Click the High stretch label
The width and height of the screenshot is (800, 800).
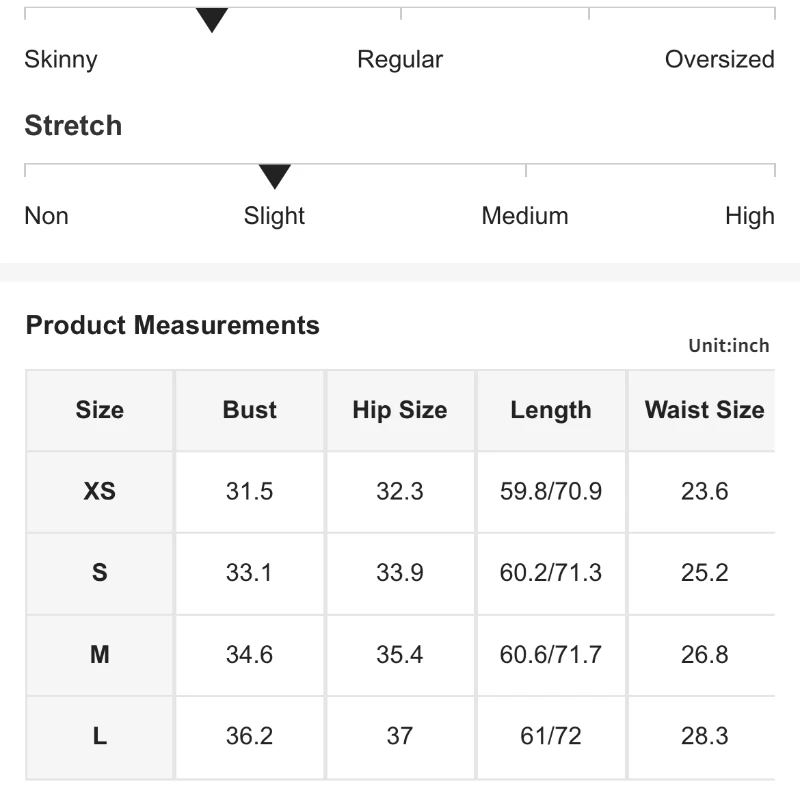pyautogui.click(x=749, y=216)
